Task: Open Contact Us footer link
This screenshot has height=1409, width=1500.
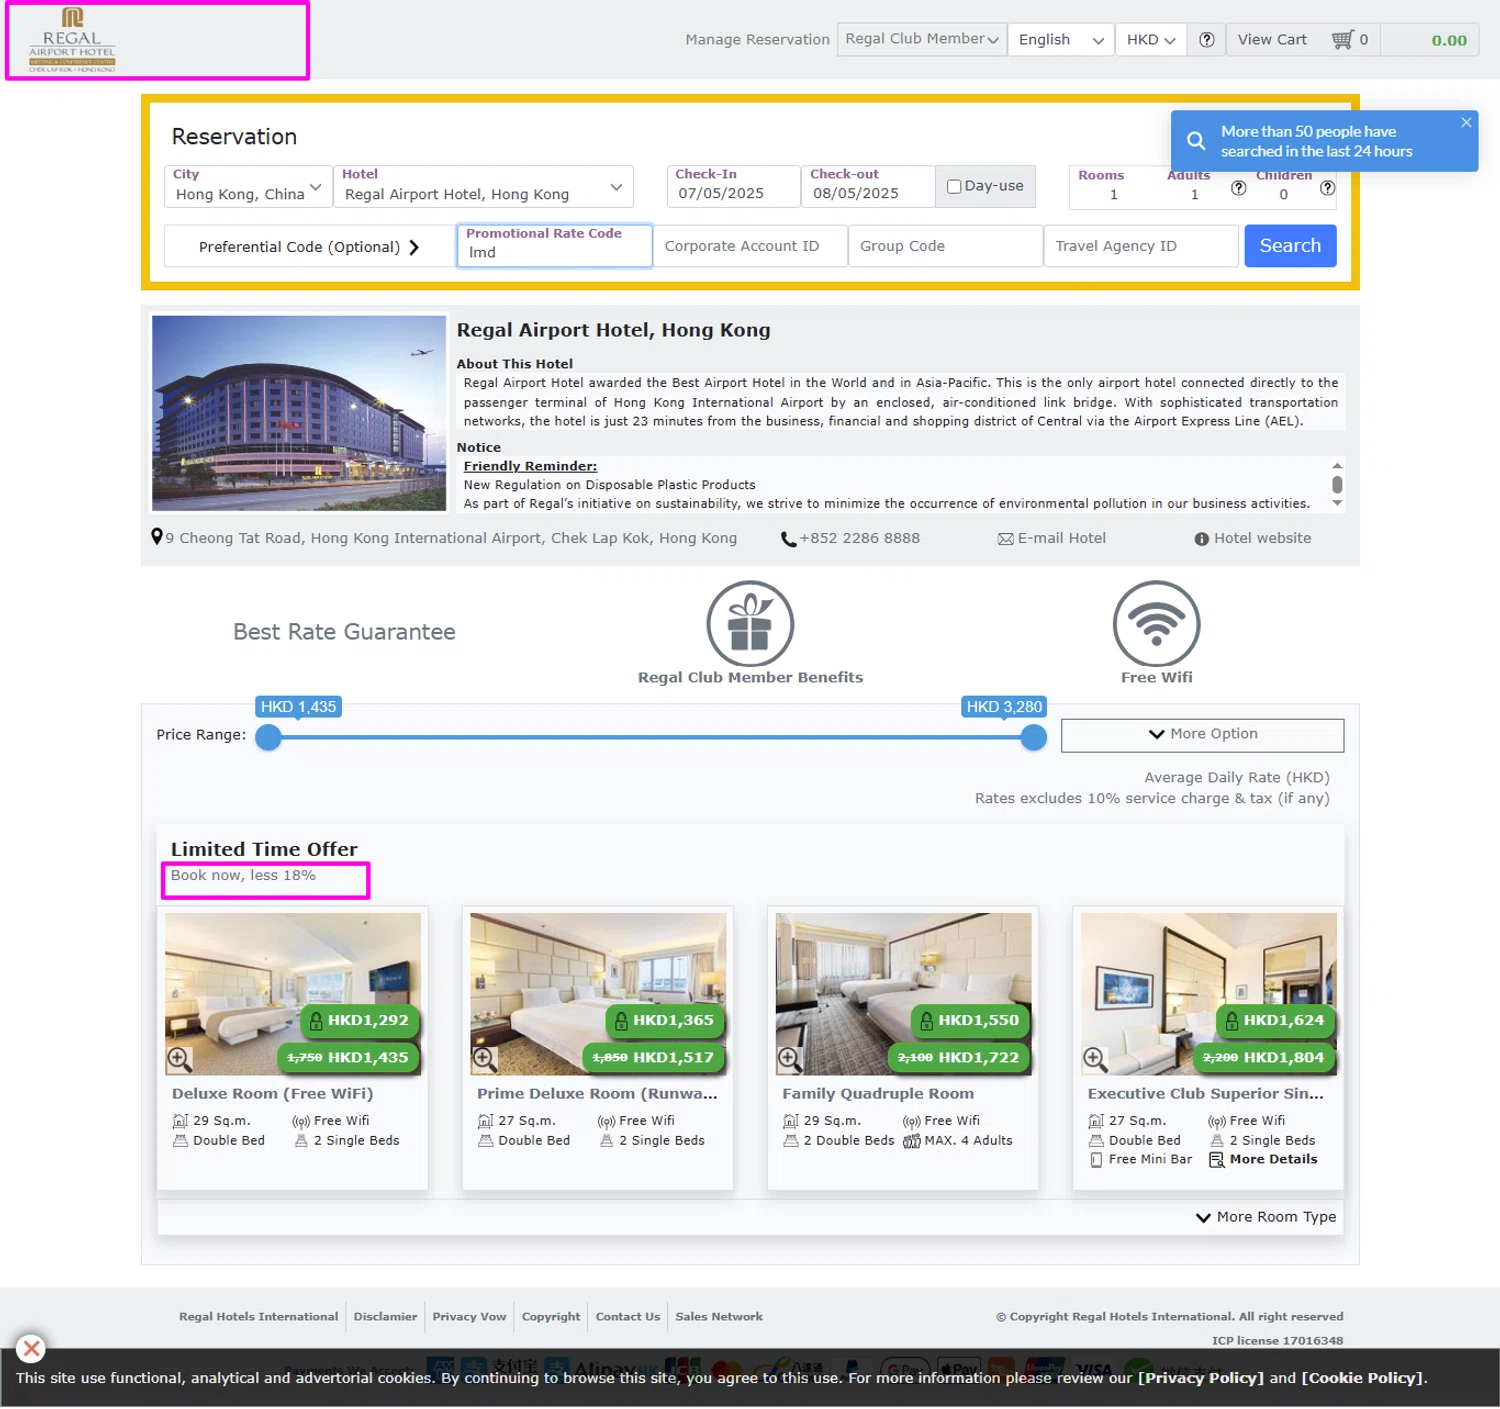Action: (627, 1317)
